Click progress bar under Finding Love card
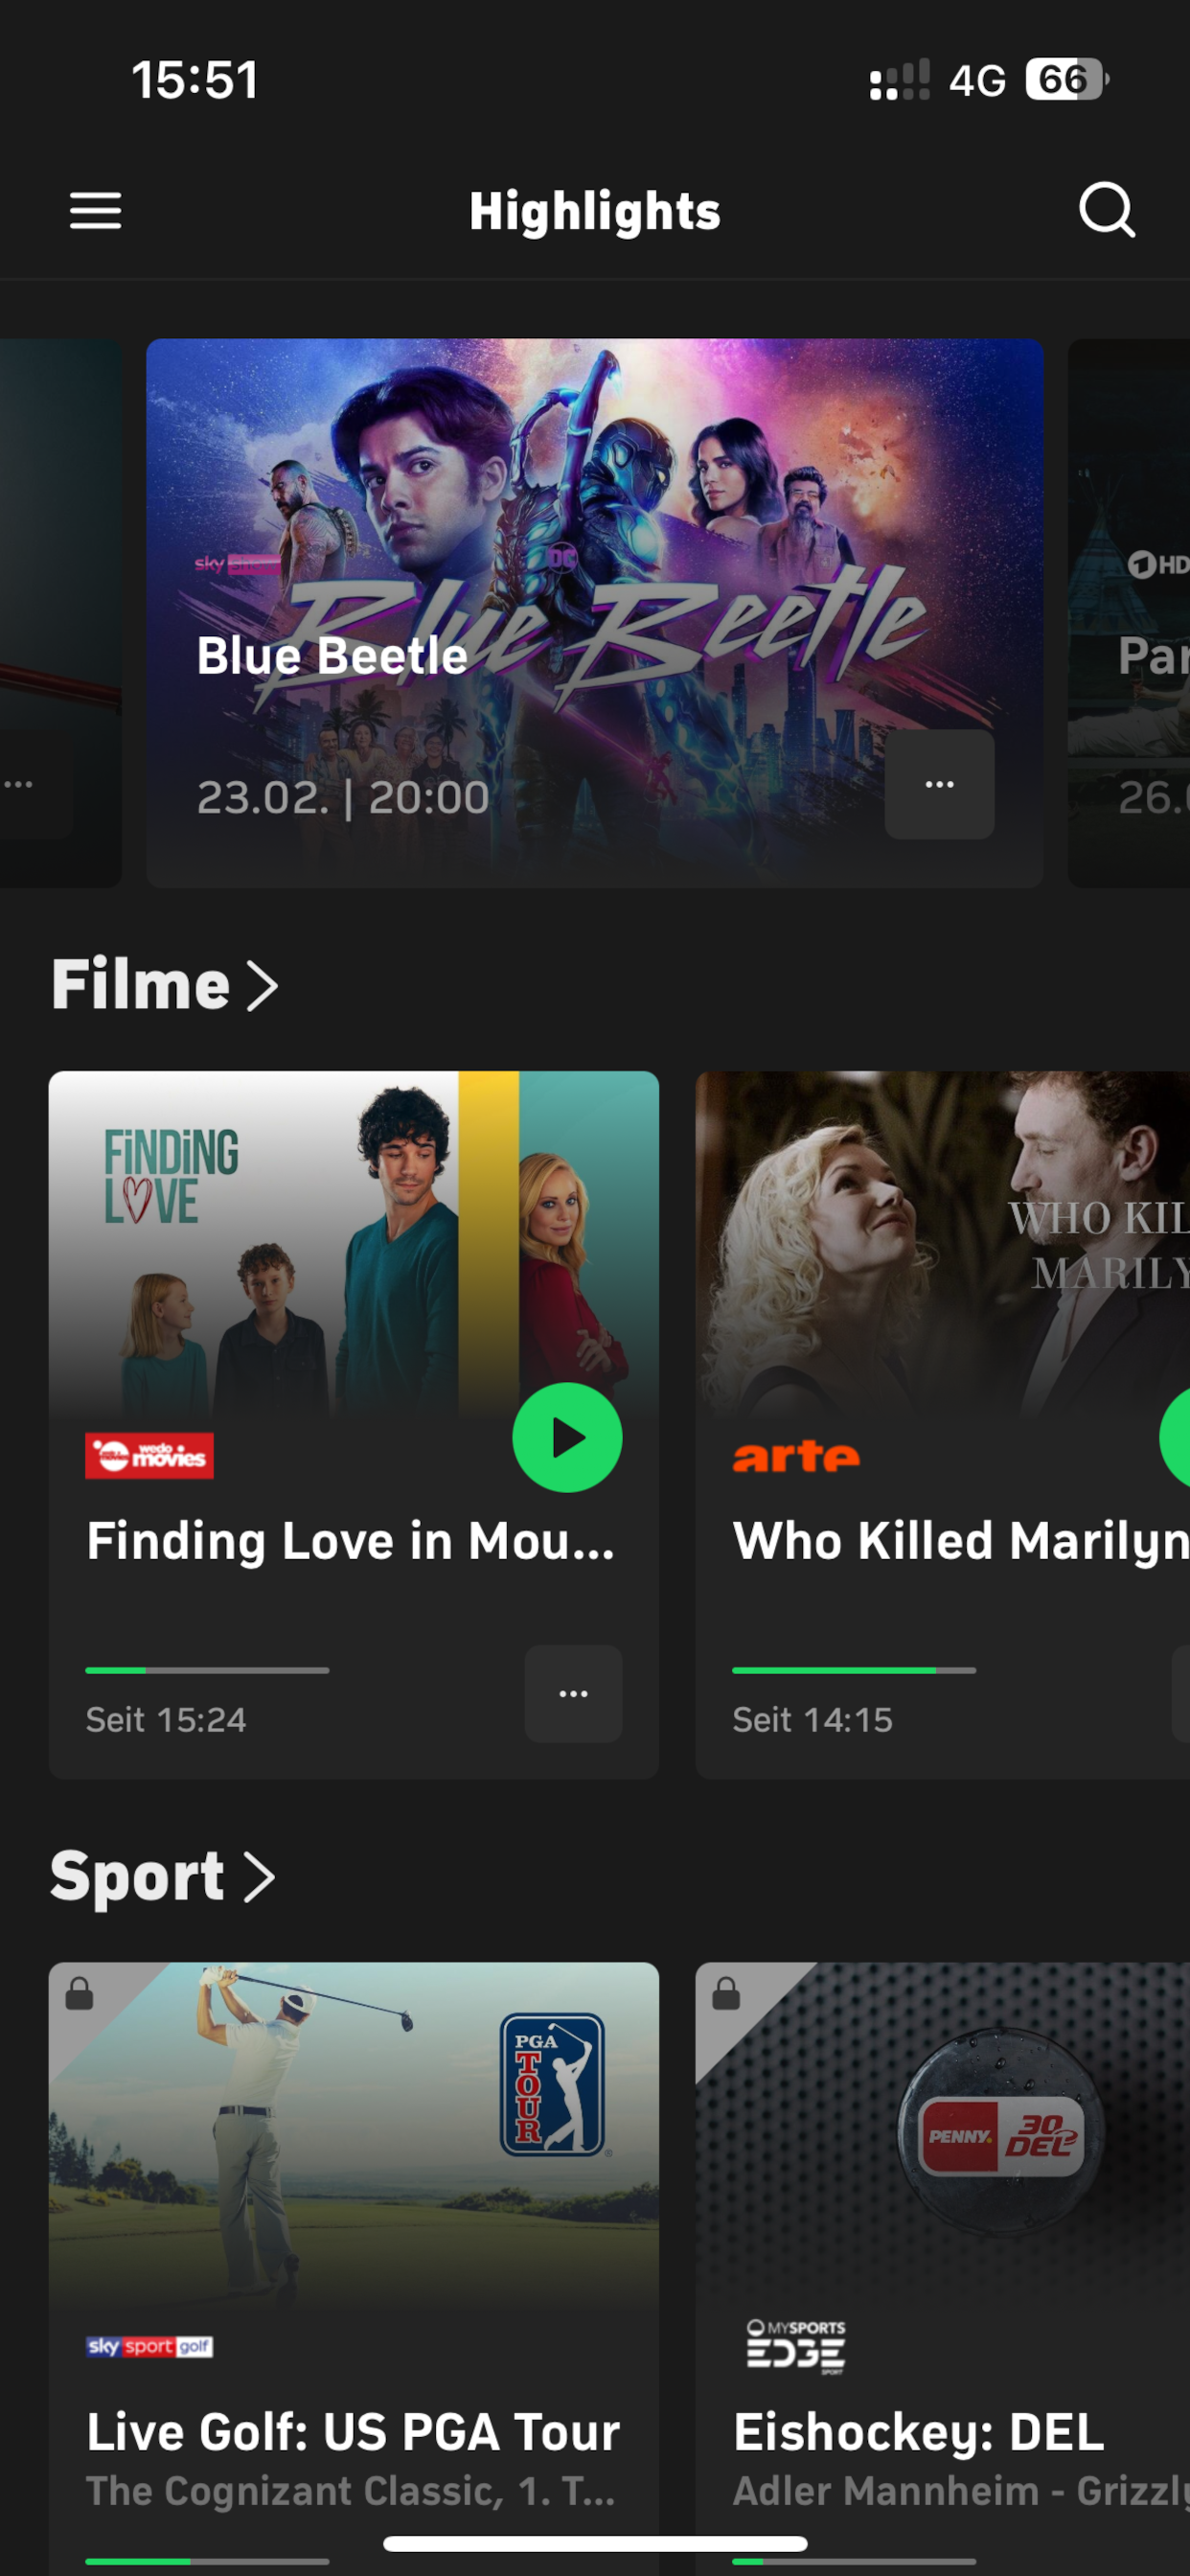The image size is (1190, 2576). [207, 1670]
